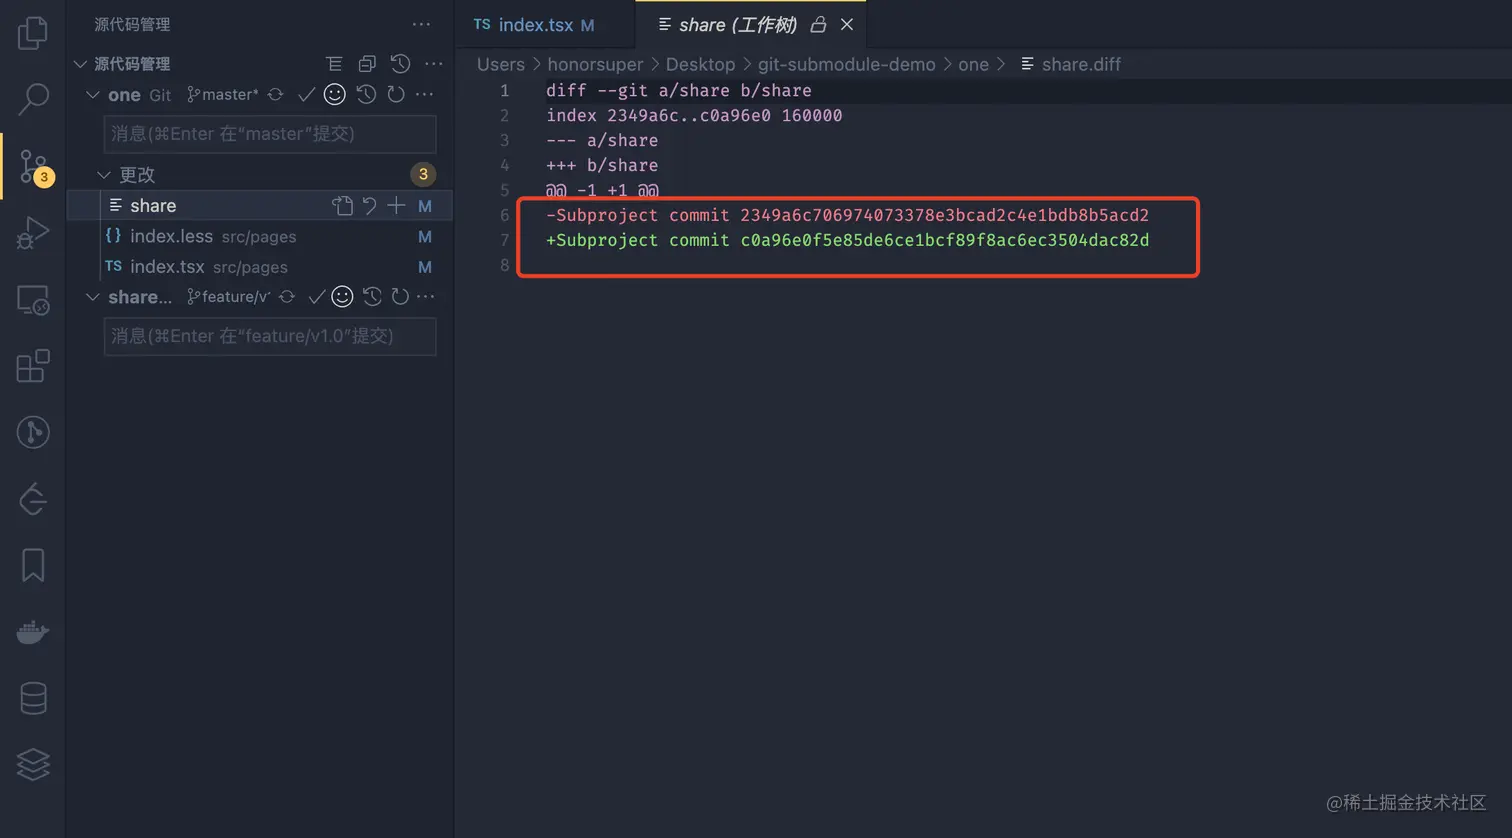The height and width of the screenshot is (838, 1512).
Task: Synchronize changes for master branch
Action: coord(275,95)
